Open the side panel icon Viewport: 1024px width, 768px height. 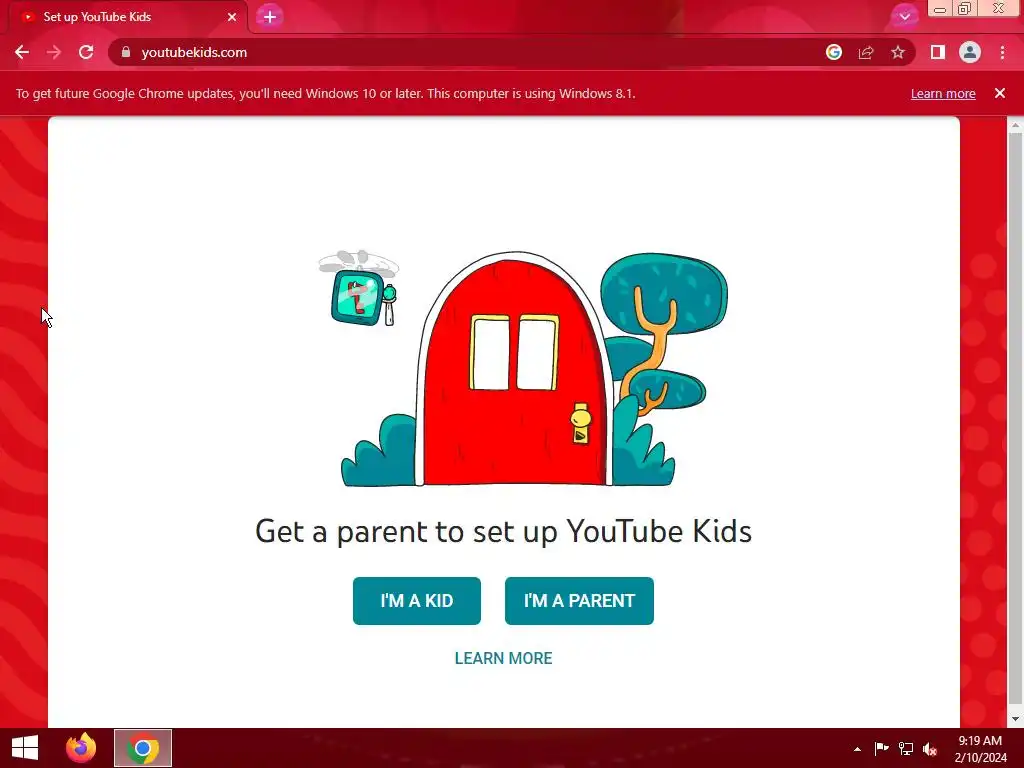pos(938,52)
